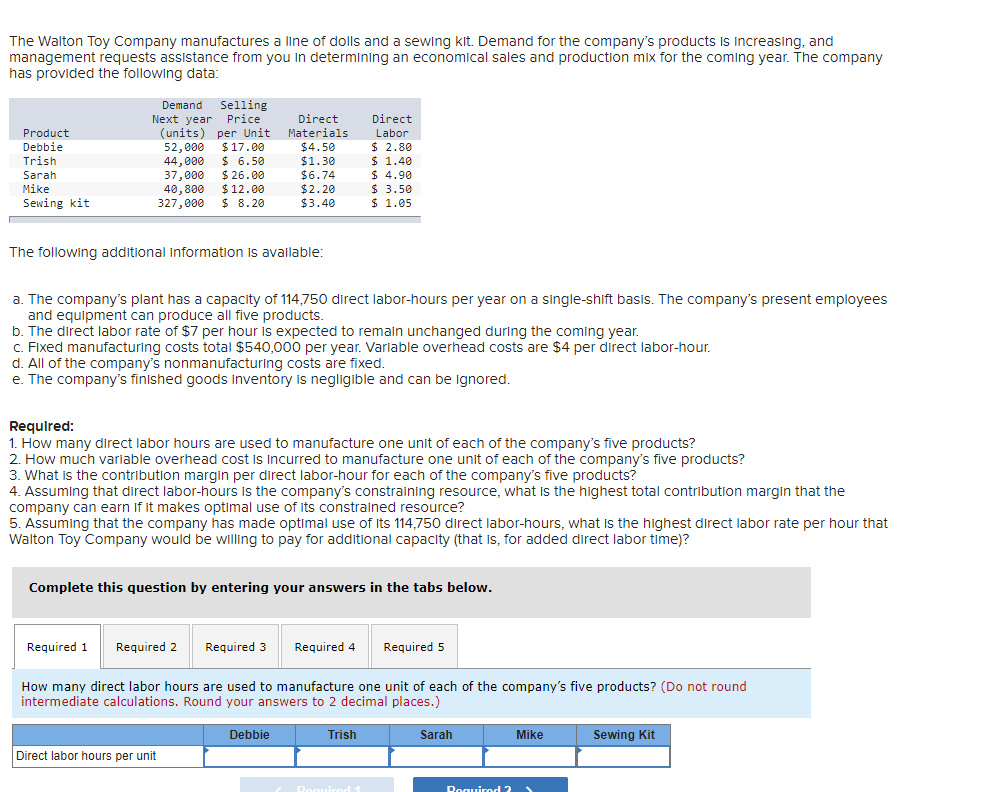
Task: Click the Debbie direct labor hours input
Action: click(250, 757)
